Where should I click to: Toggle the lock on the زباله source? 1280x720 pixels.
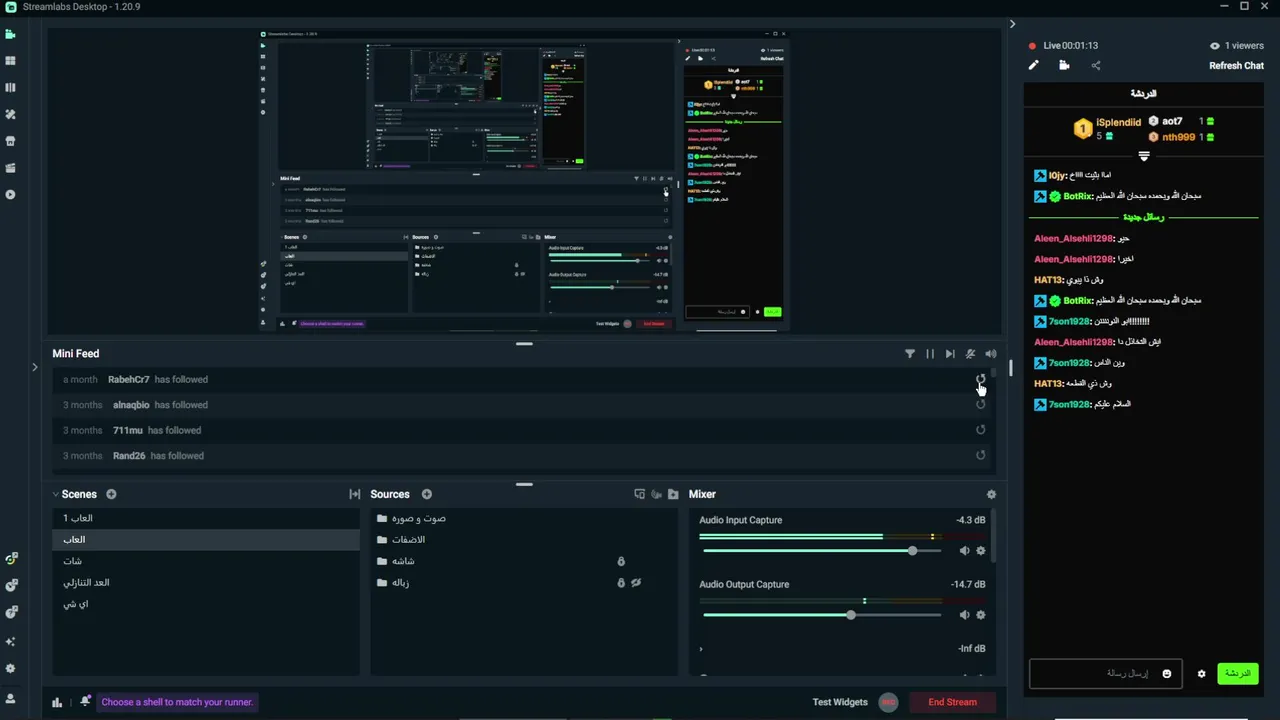click(x=621, y=583)
